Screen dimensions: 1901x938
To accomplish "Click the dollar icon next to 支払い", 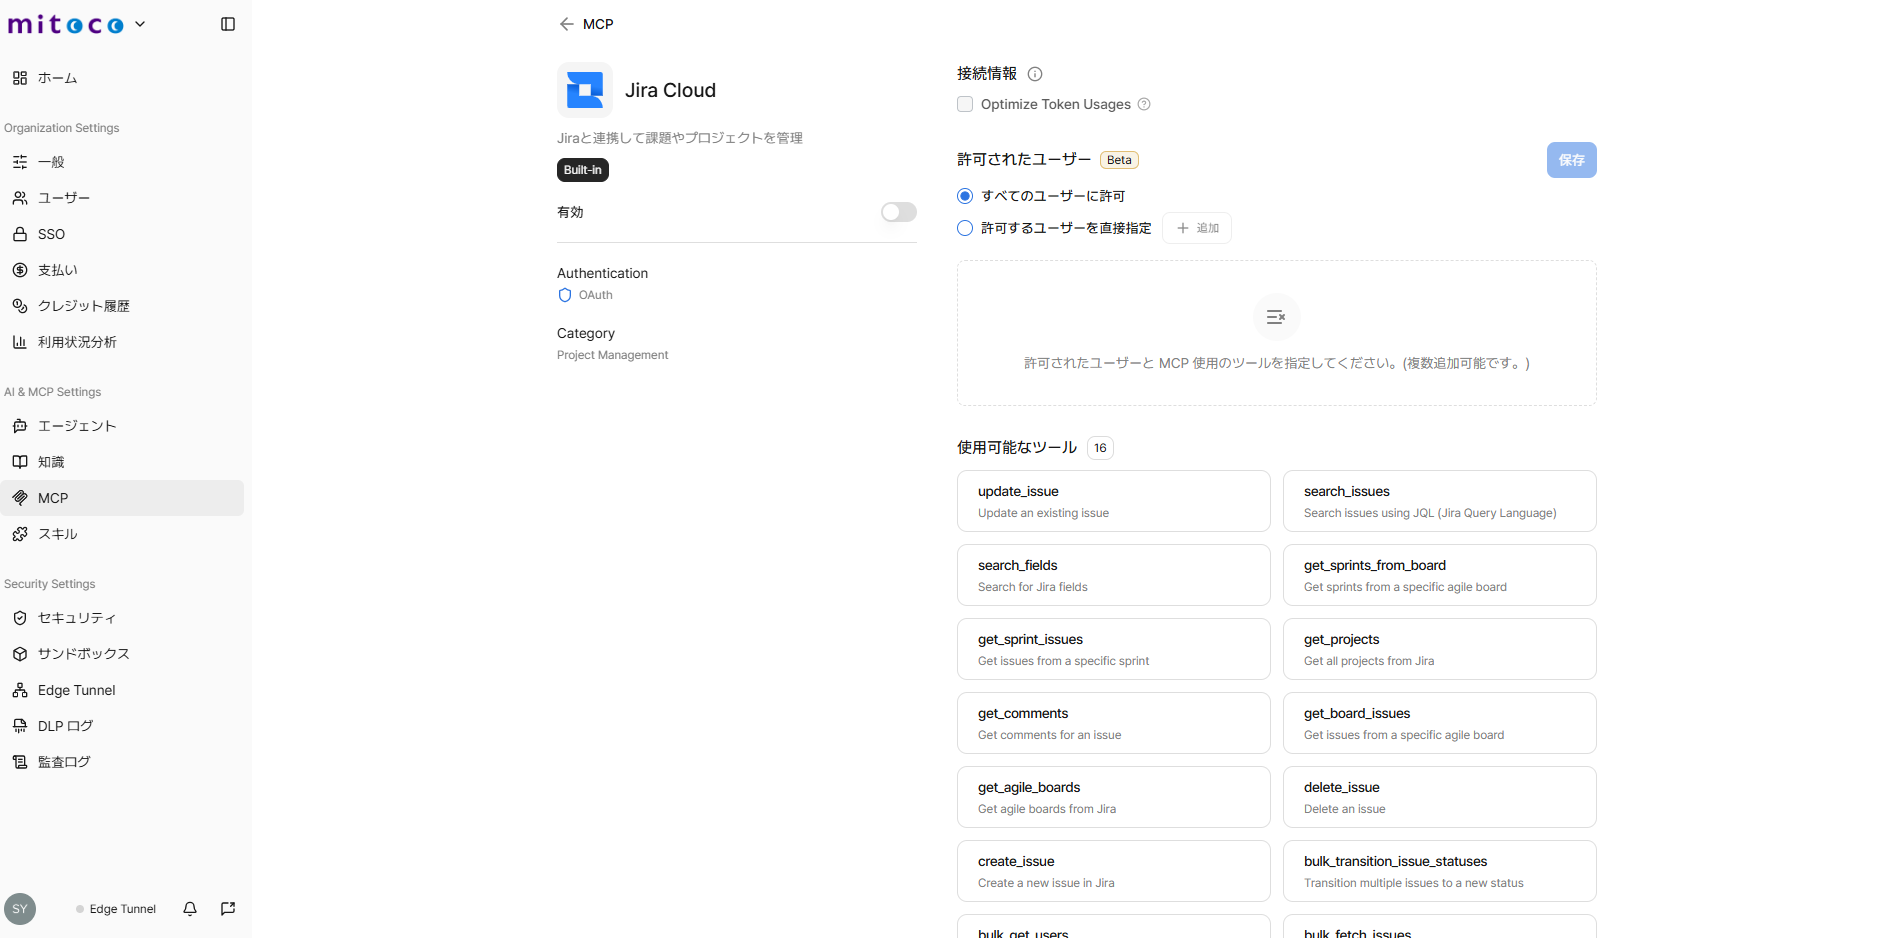I will 20,270.
